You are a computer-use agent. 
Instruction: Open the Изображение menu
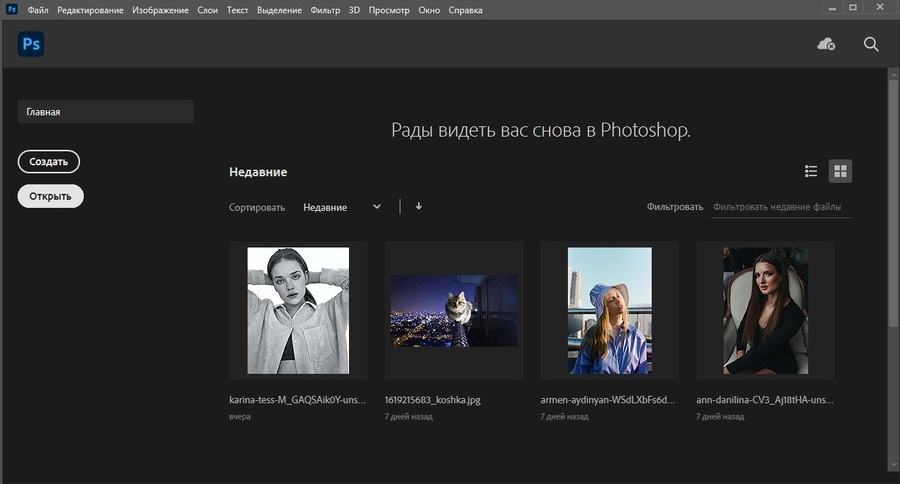coord(160,10)
